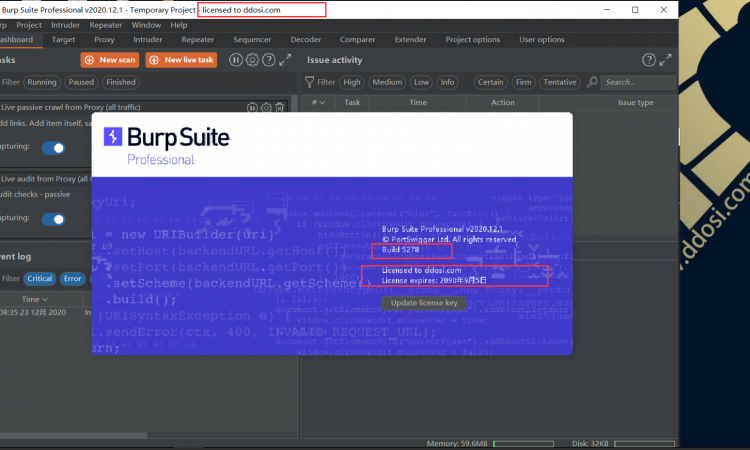Click the Issue activity filter funnel icon
The width and height of the screenshot is (750, 450).
pos(309,82)
